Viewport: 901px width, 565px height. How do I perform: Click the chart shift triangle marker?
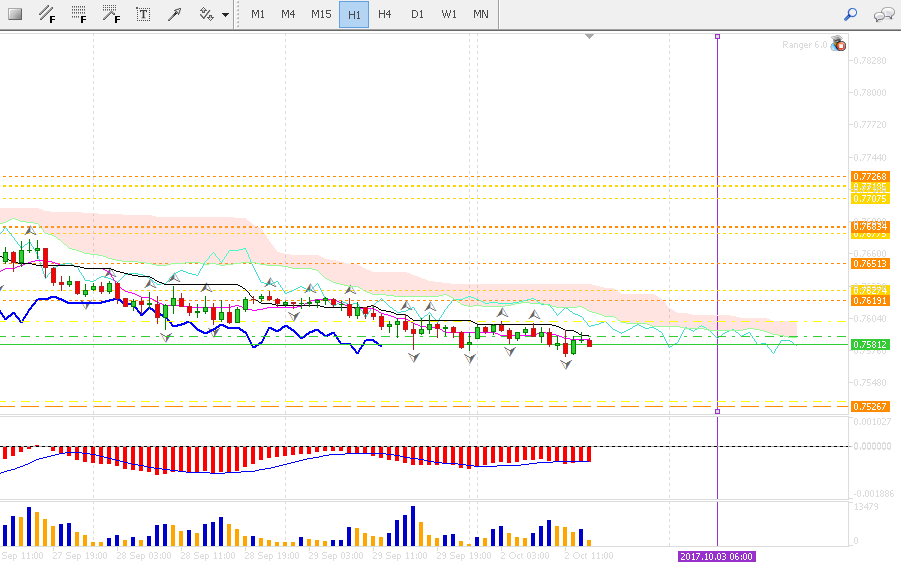click(589, 36)
